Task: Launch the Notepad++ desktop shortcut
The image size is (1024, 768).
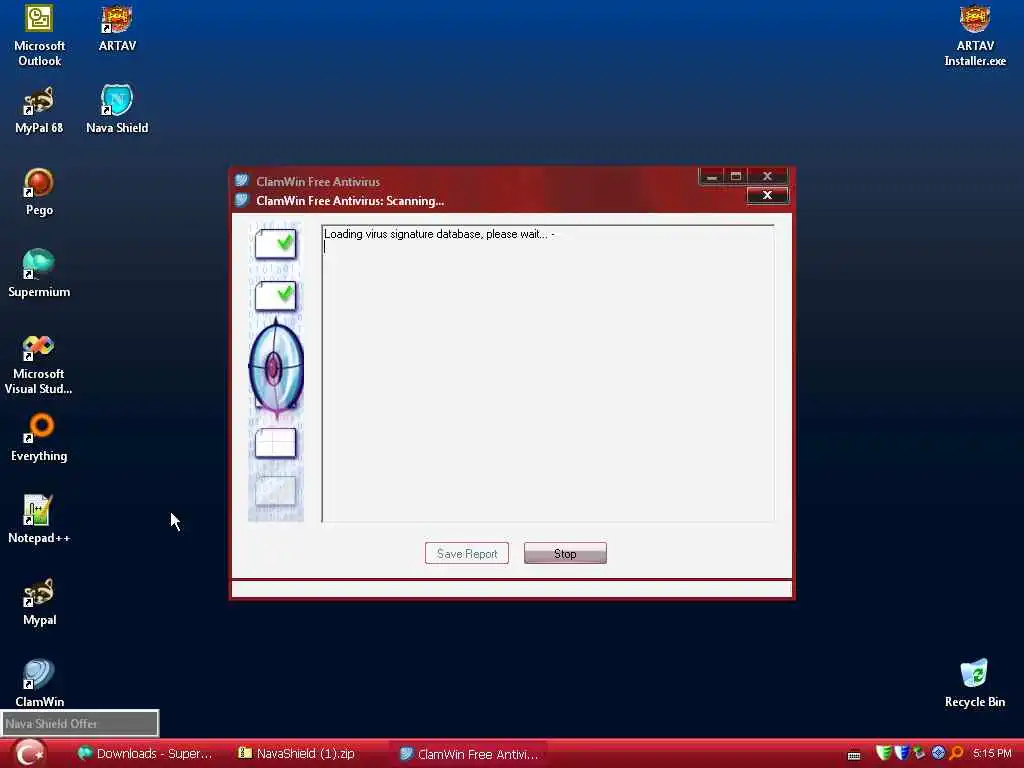Action: (x=39, y=520)
